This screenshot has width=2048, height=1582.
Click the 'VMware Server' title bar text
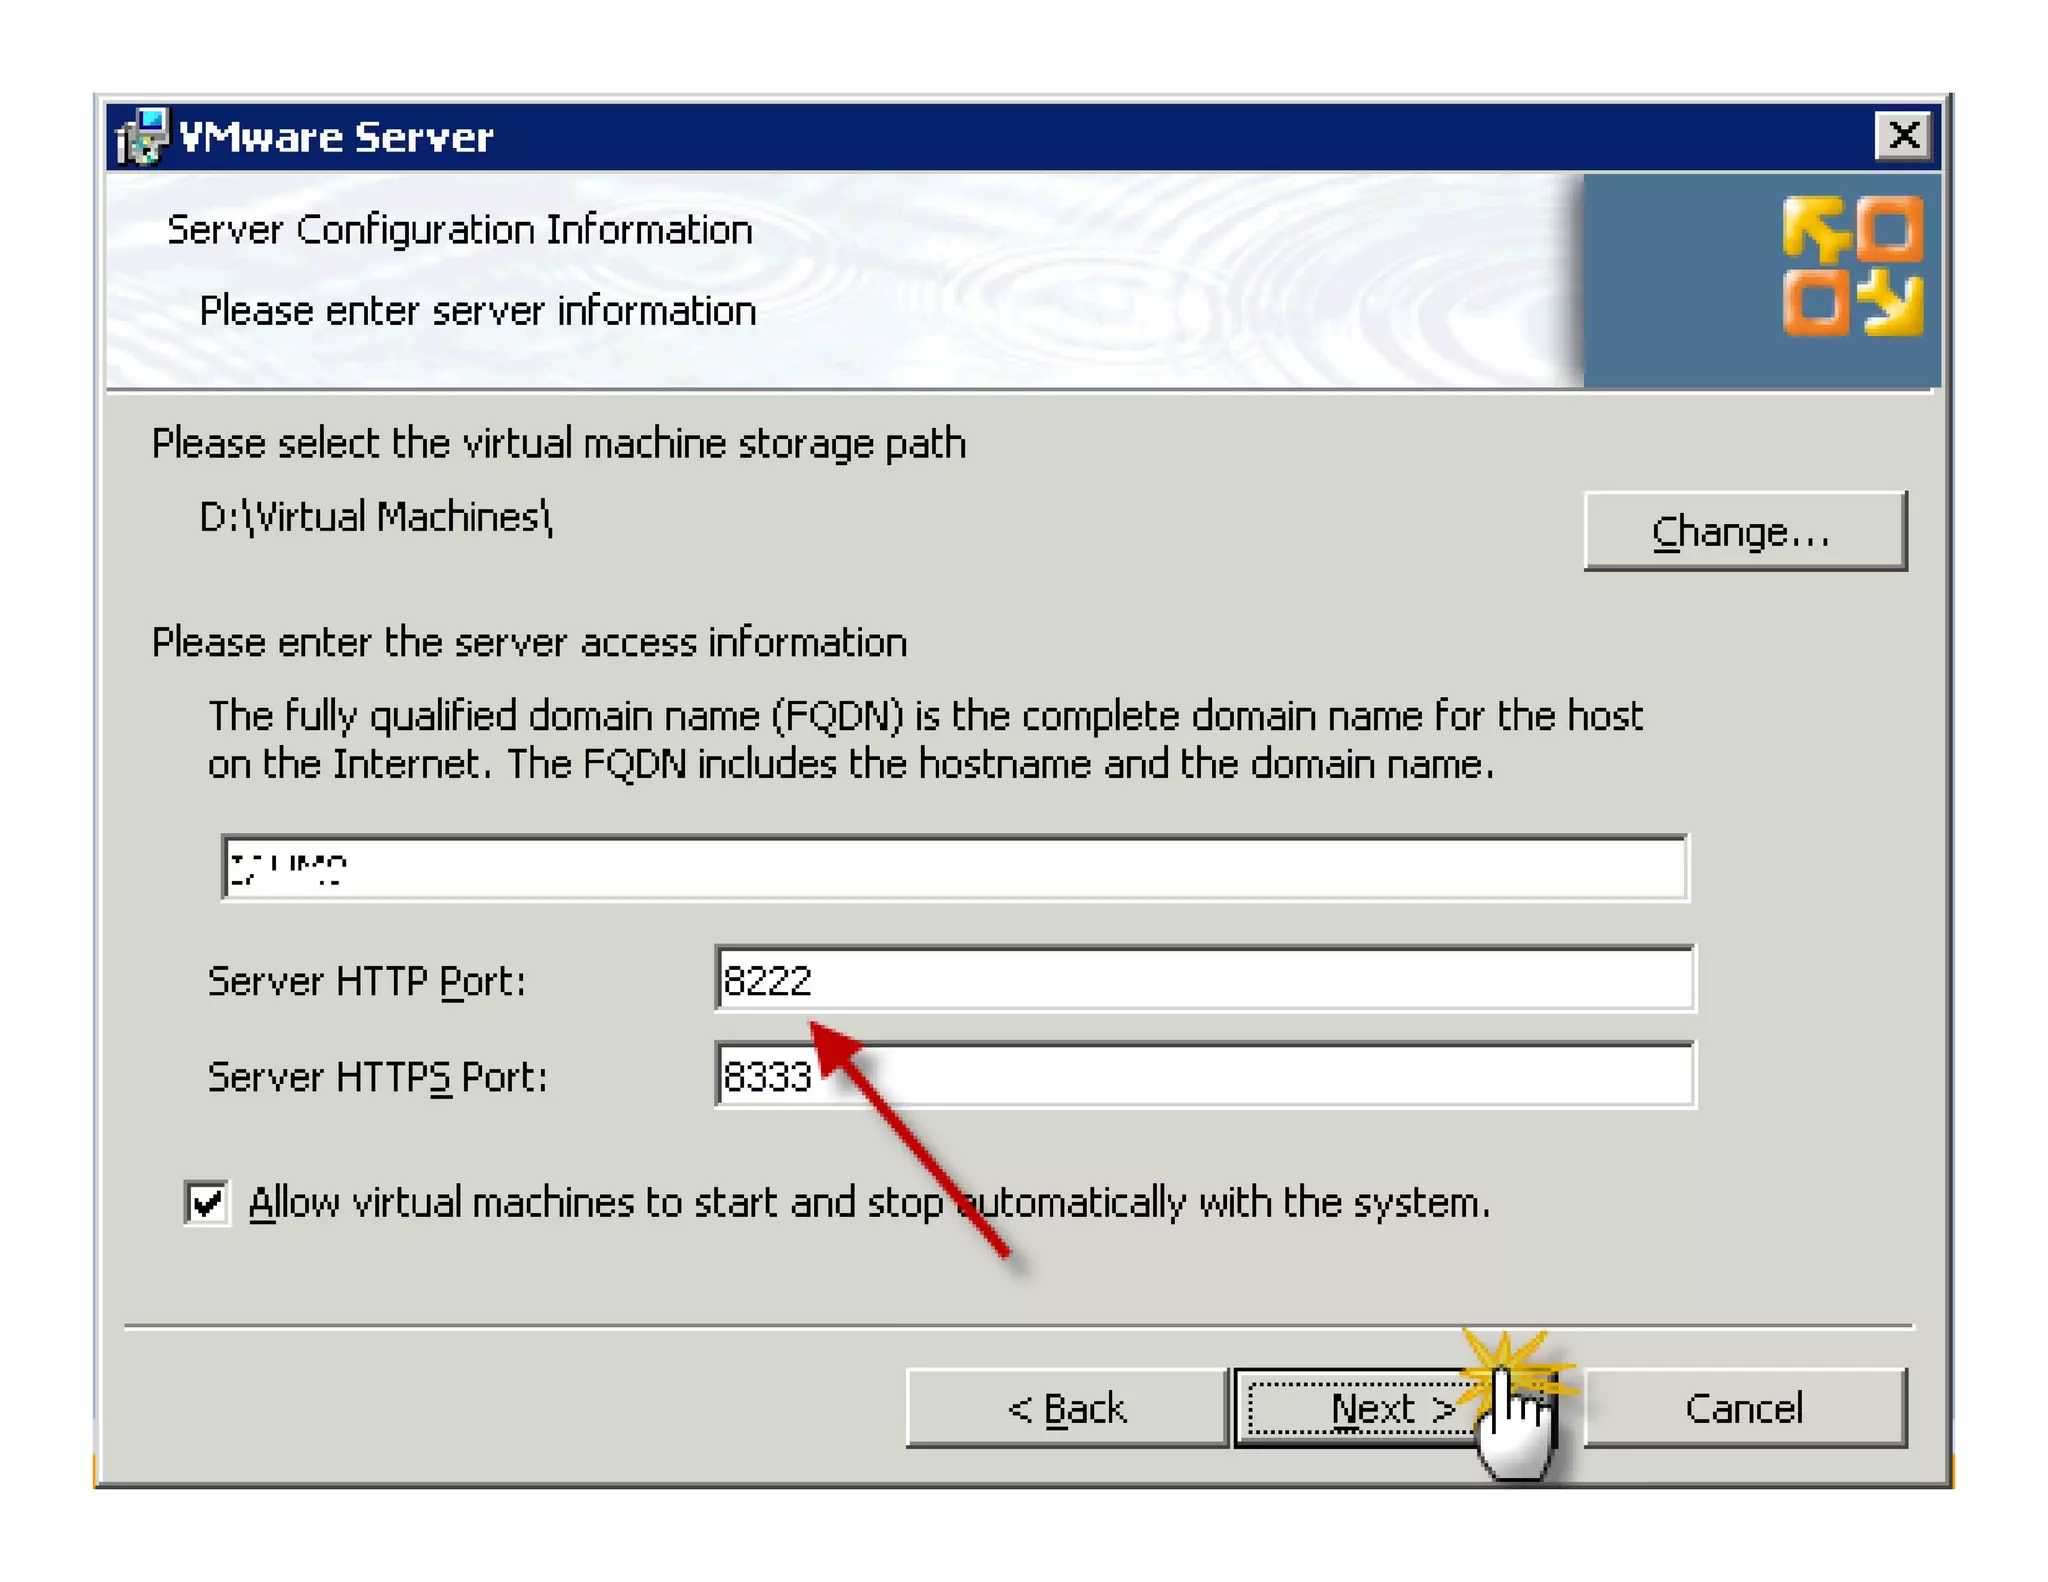coord(337,137)
